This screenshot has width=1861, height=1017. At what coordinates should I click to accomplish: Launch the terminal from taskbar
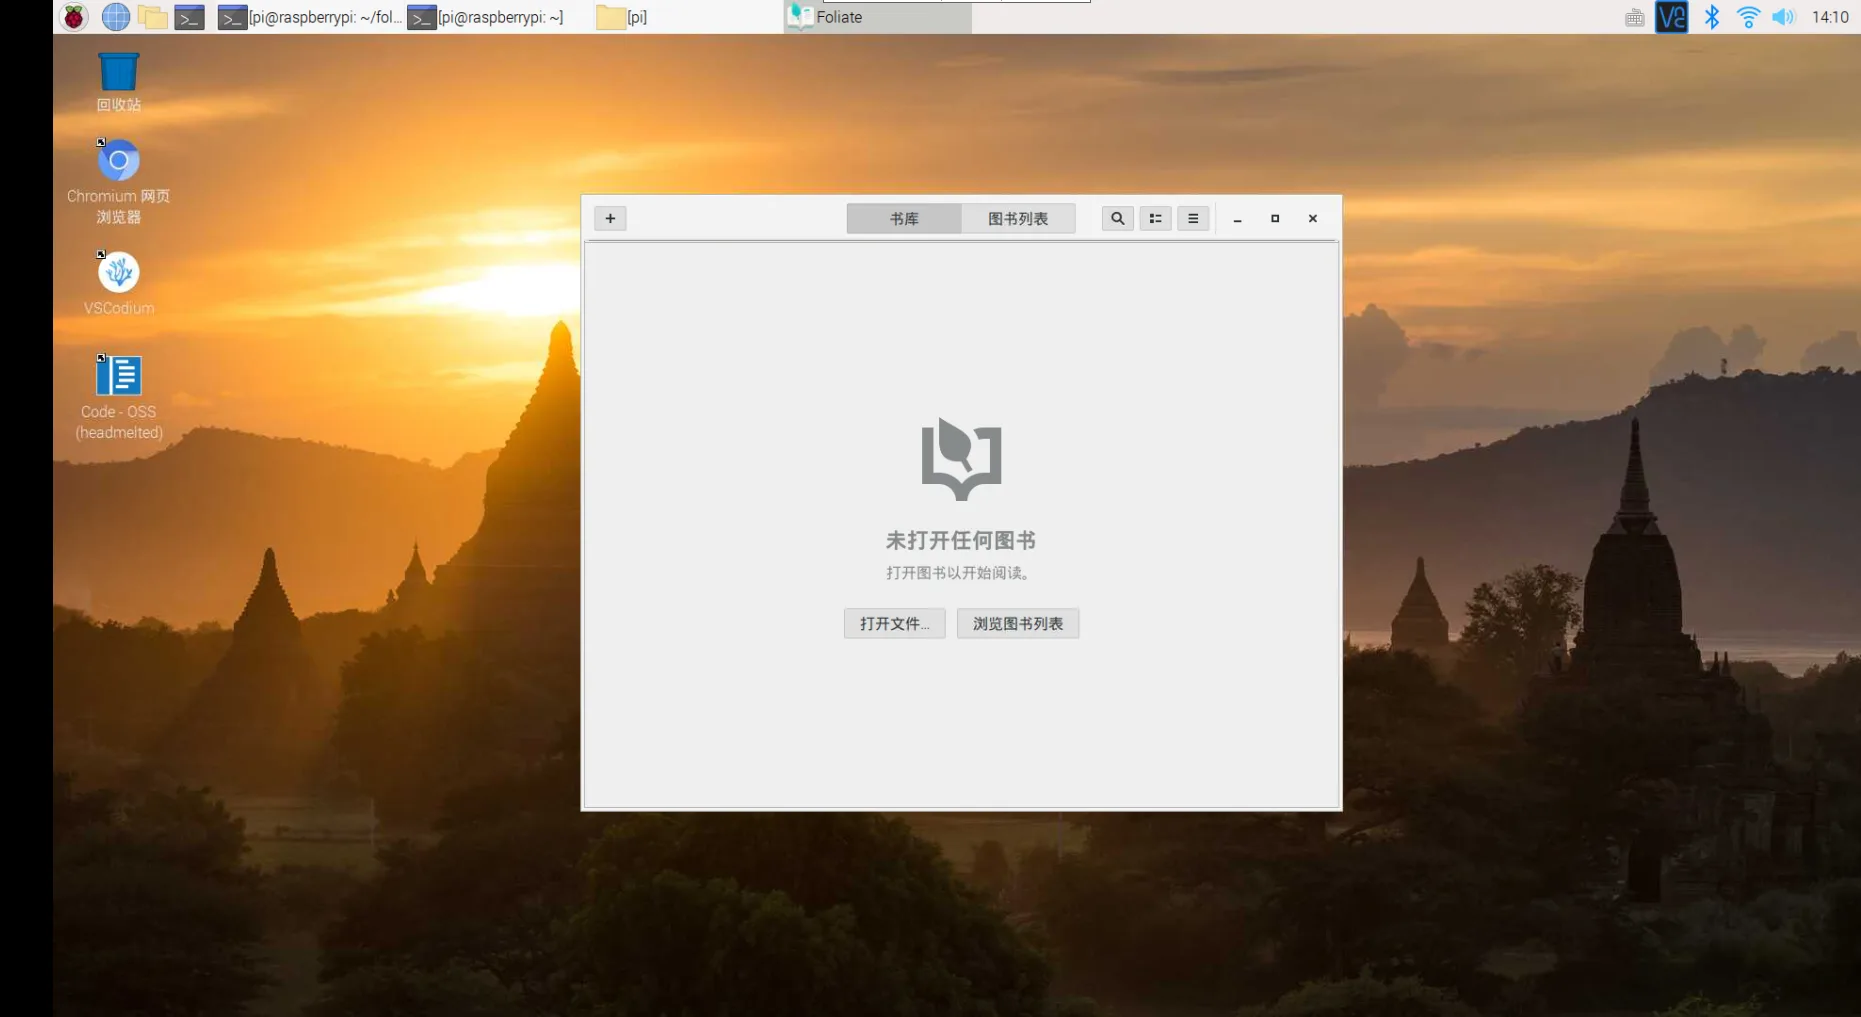click(189, 17)
